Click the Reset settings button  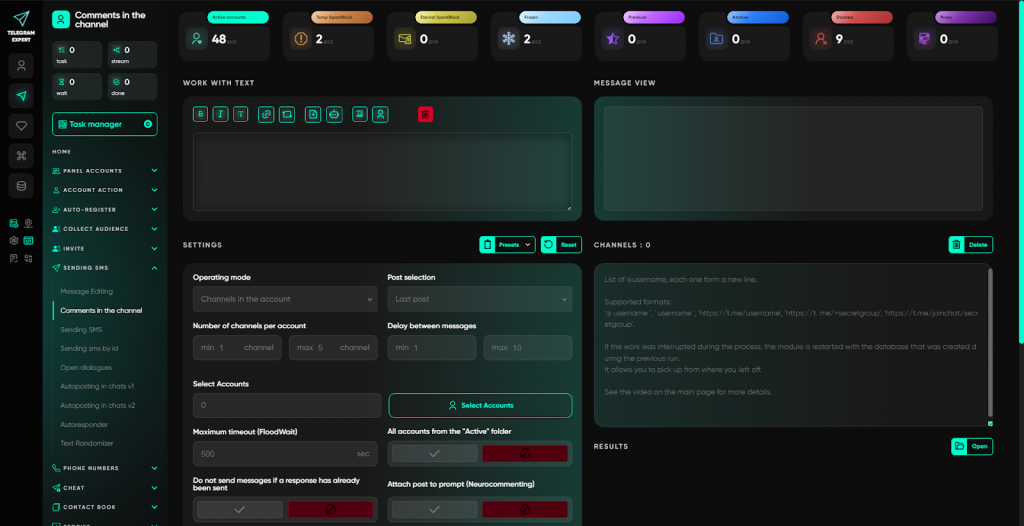pos(561,244)
